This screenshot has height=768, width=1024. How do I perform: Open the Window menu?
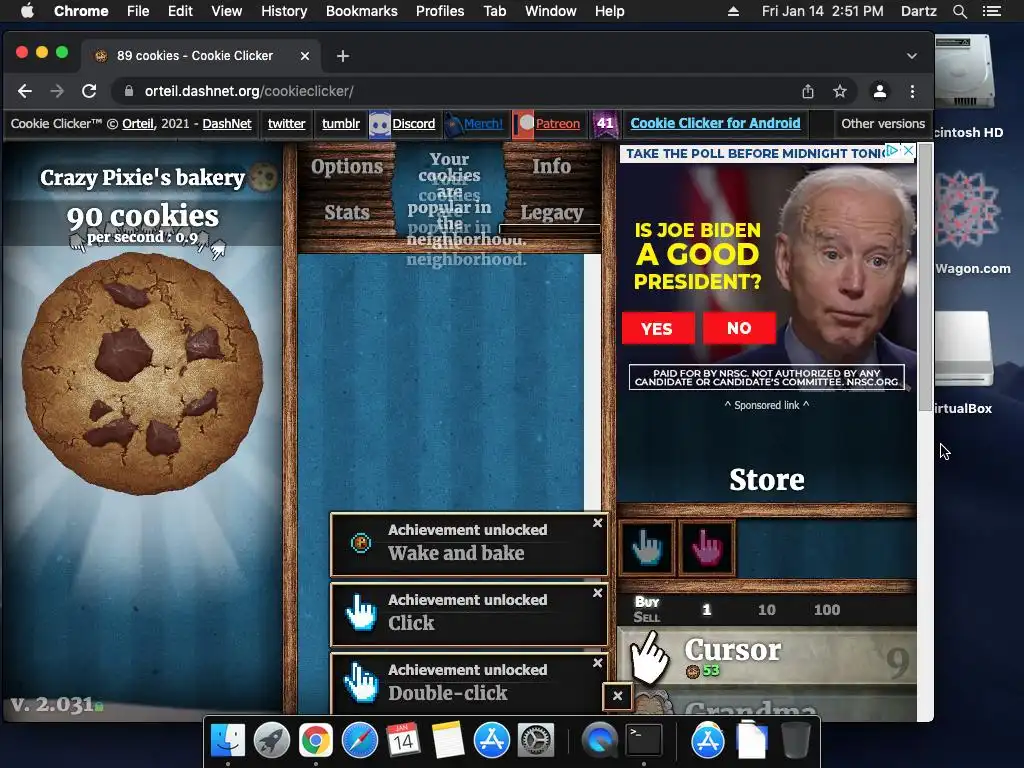[x=551, y=11]
